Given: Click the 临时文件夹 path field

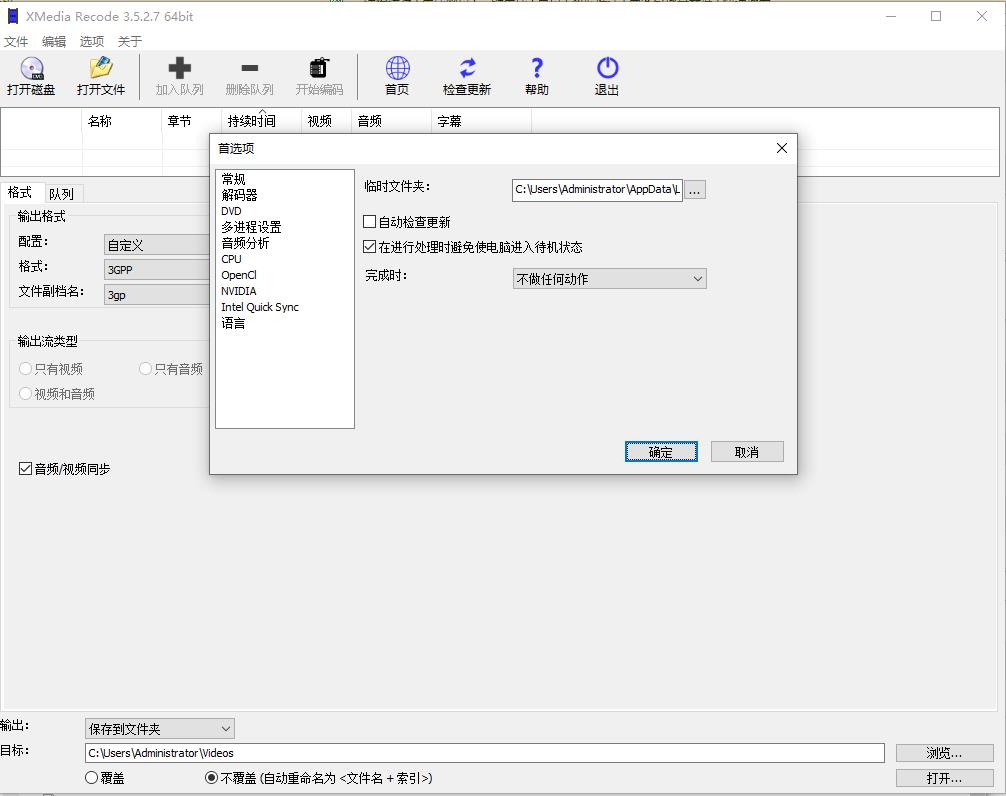Looking at the screenshot, I should click(597, 190).
